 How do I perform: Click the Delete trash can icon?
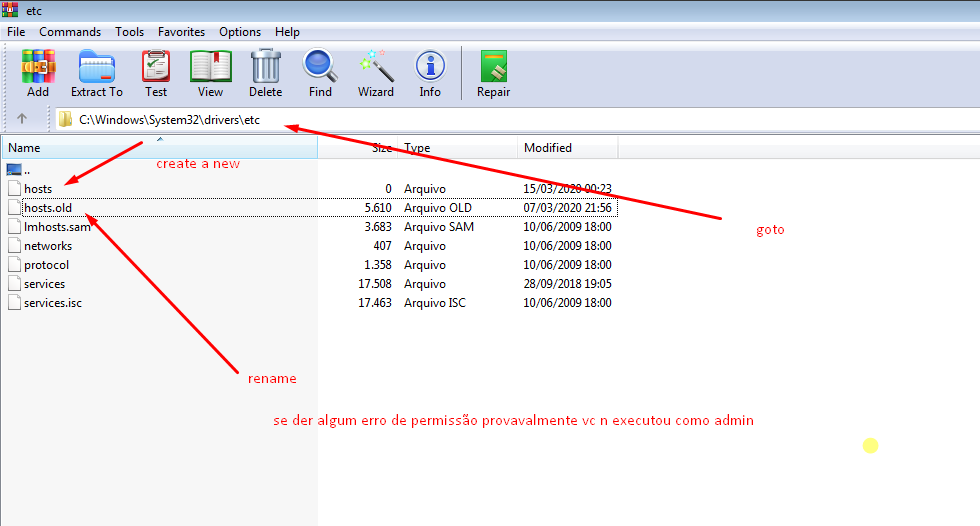(266, 67)
